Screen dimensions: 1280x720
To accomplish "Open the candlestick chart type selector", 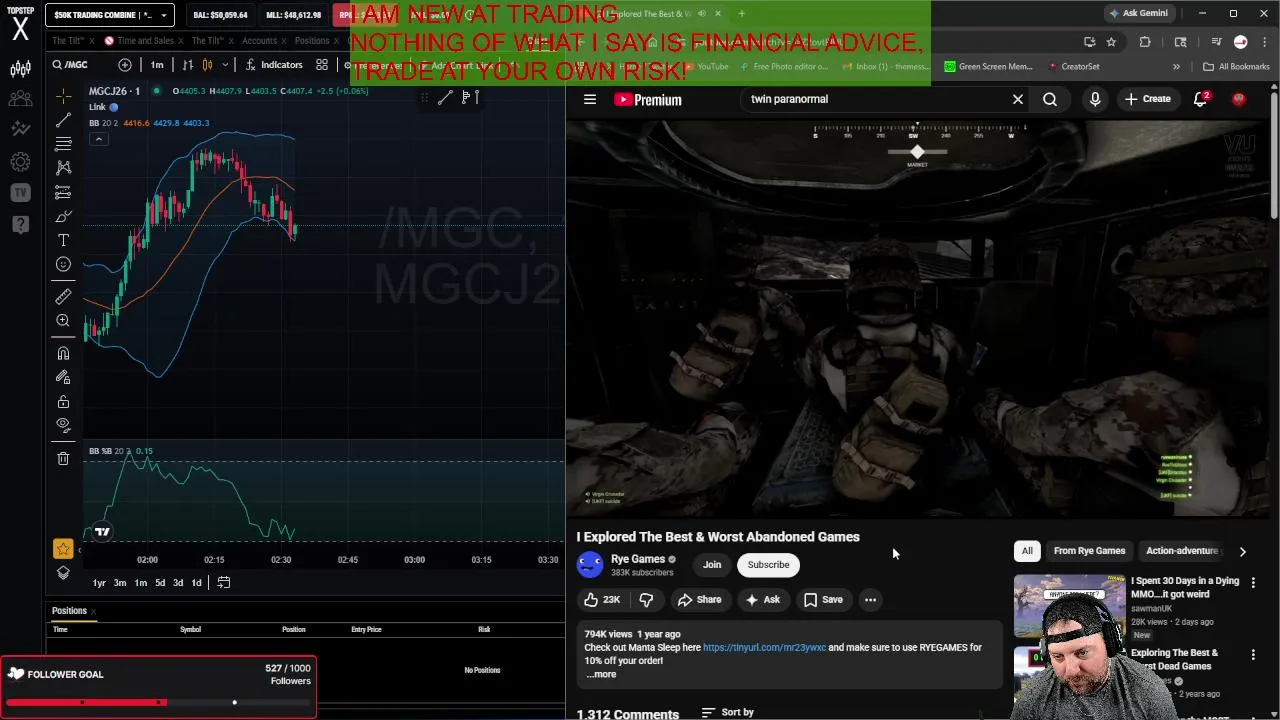I will click(207, 65).
